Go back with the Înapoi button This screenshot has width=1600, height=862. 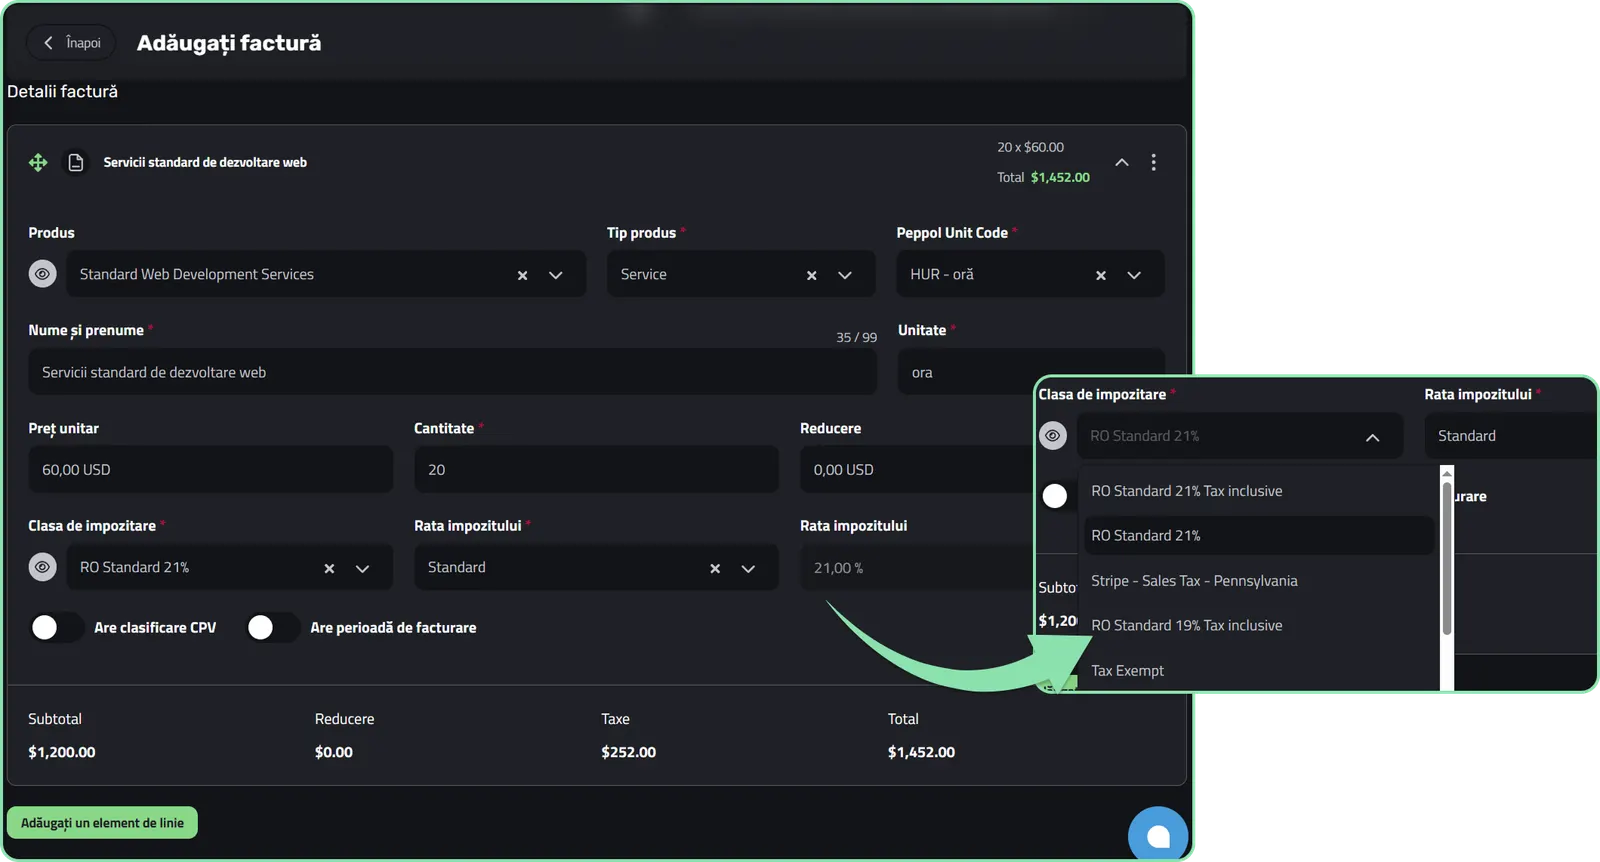(71, 43)
